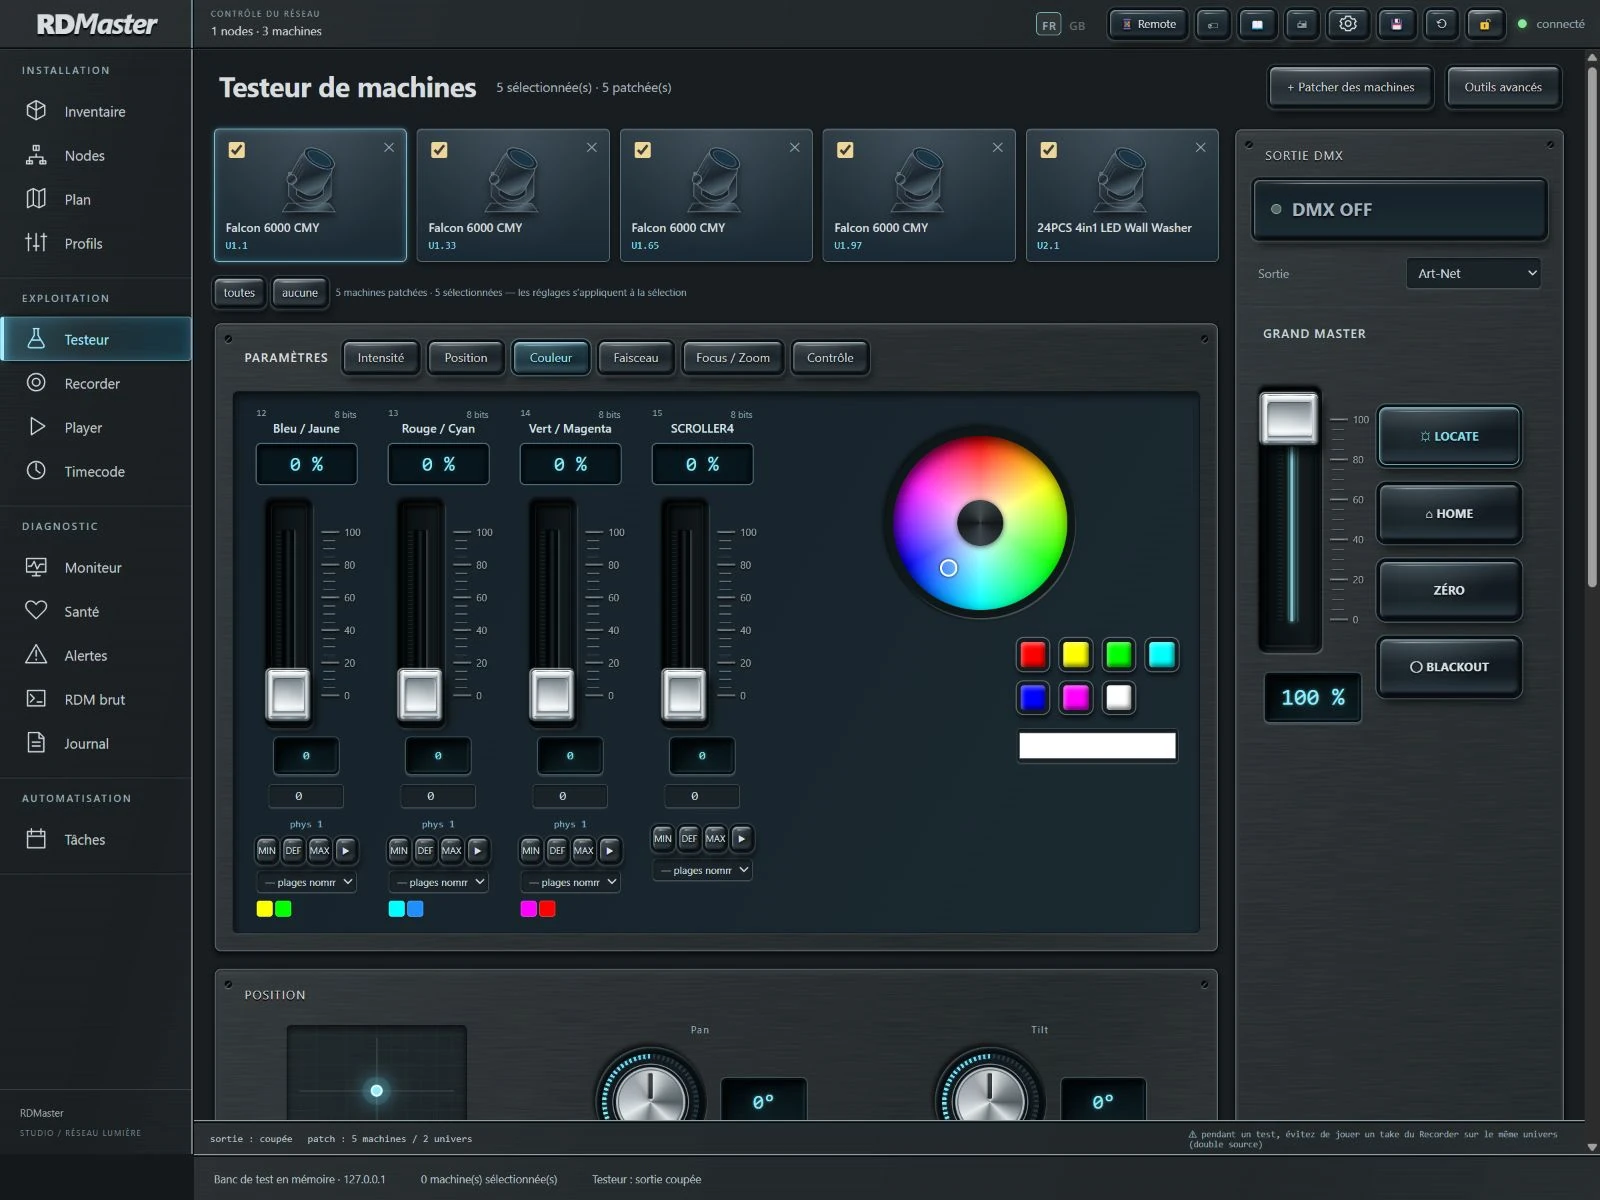Click the yellow padlock icon
Viewport: 1600px width, 1200px height.
pyautogui.click(x=1485, y=24)
